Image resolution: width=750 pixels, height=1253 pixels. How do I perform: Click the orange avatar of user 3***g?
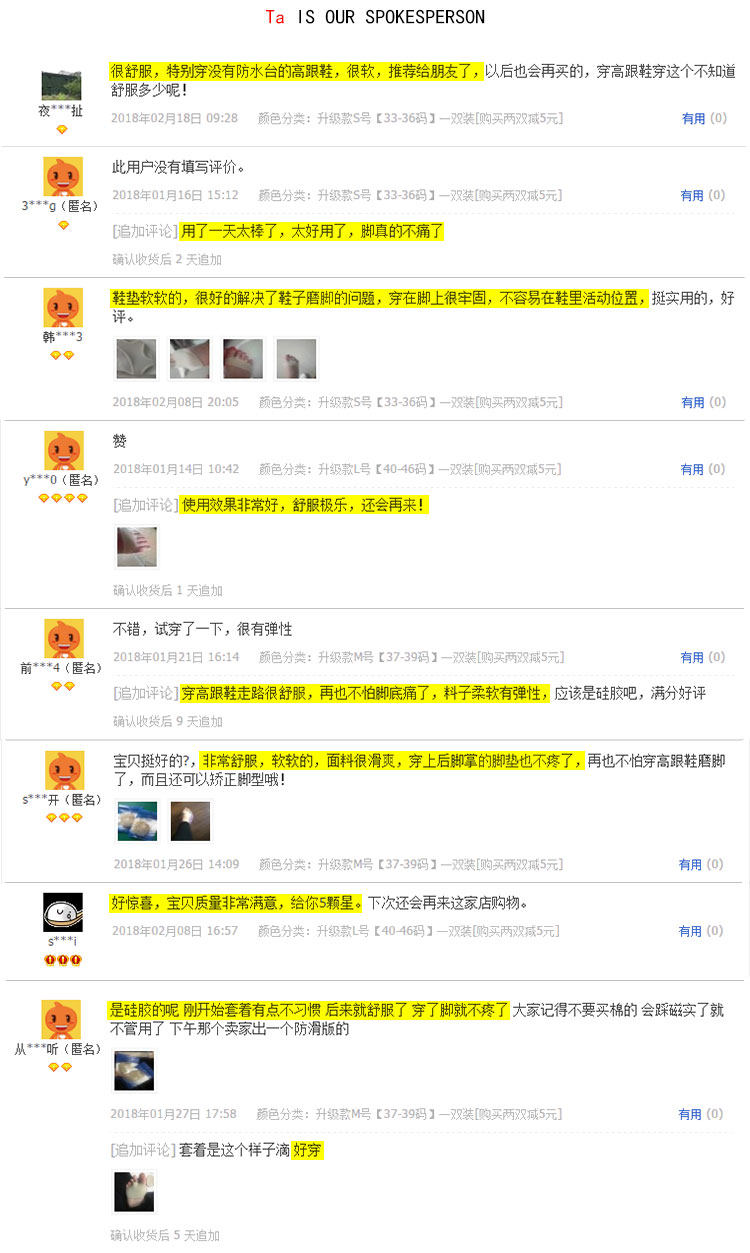coord(63,176)
